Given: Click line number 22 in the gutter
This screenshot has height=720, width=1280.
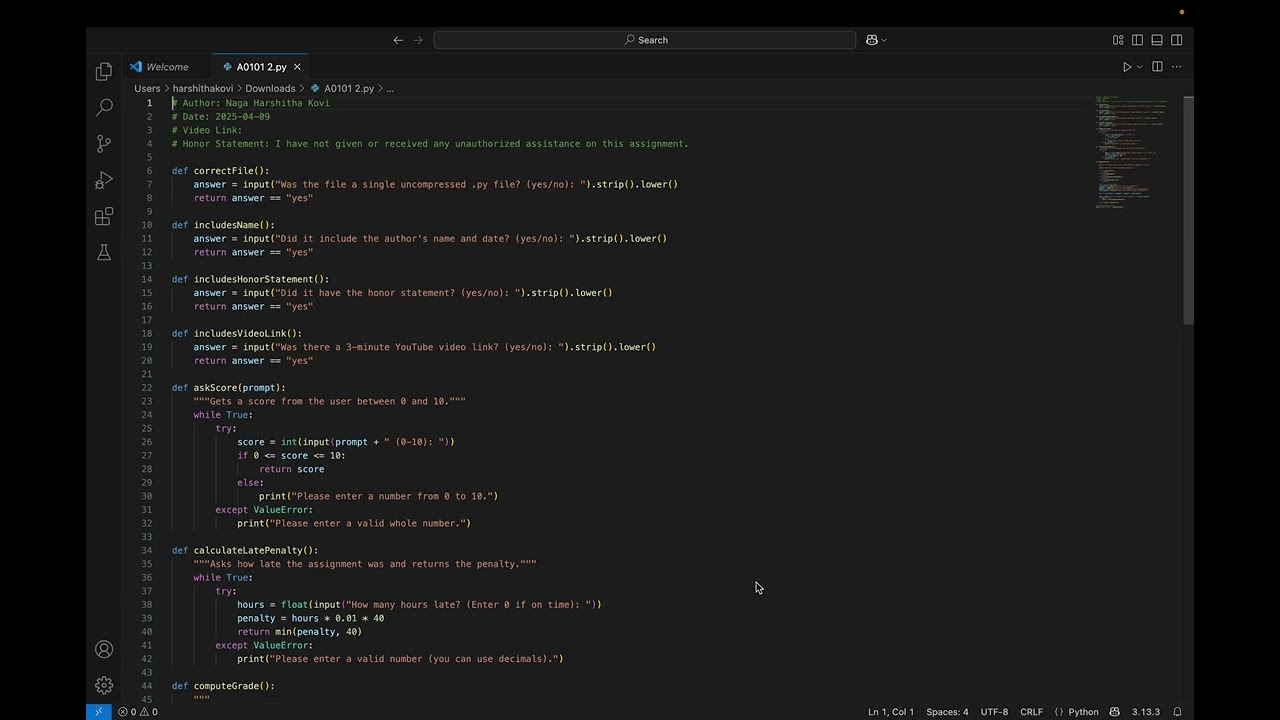Looking at the screenshot, I should (x=147, y=388).
